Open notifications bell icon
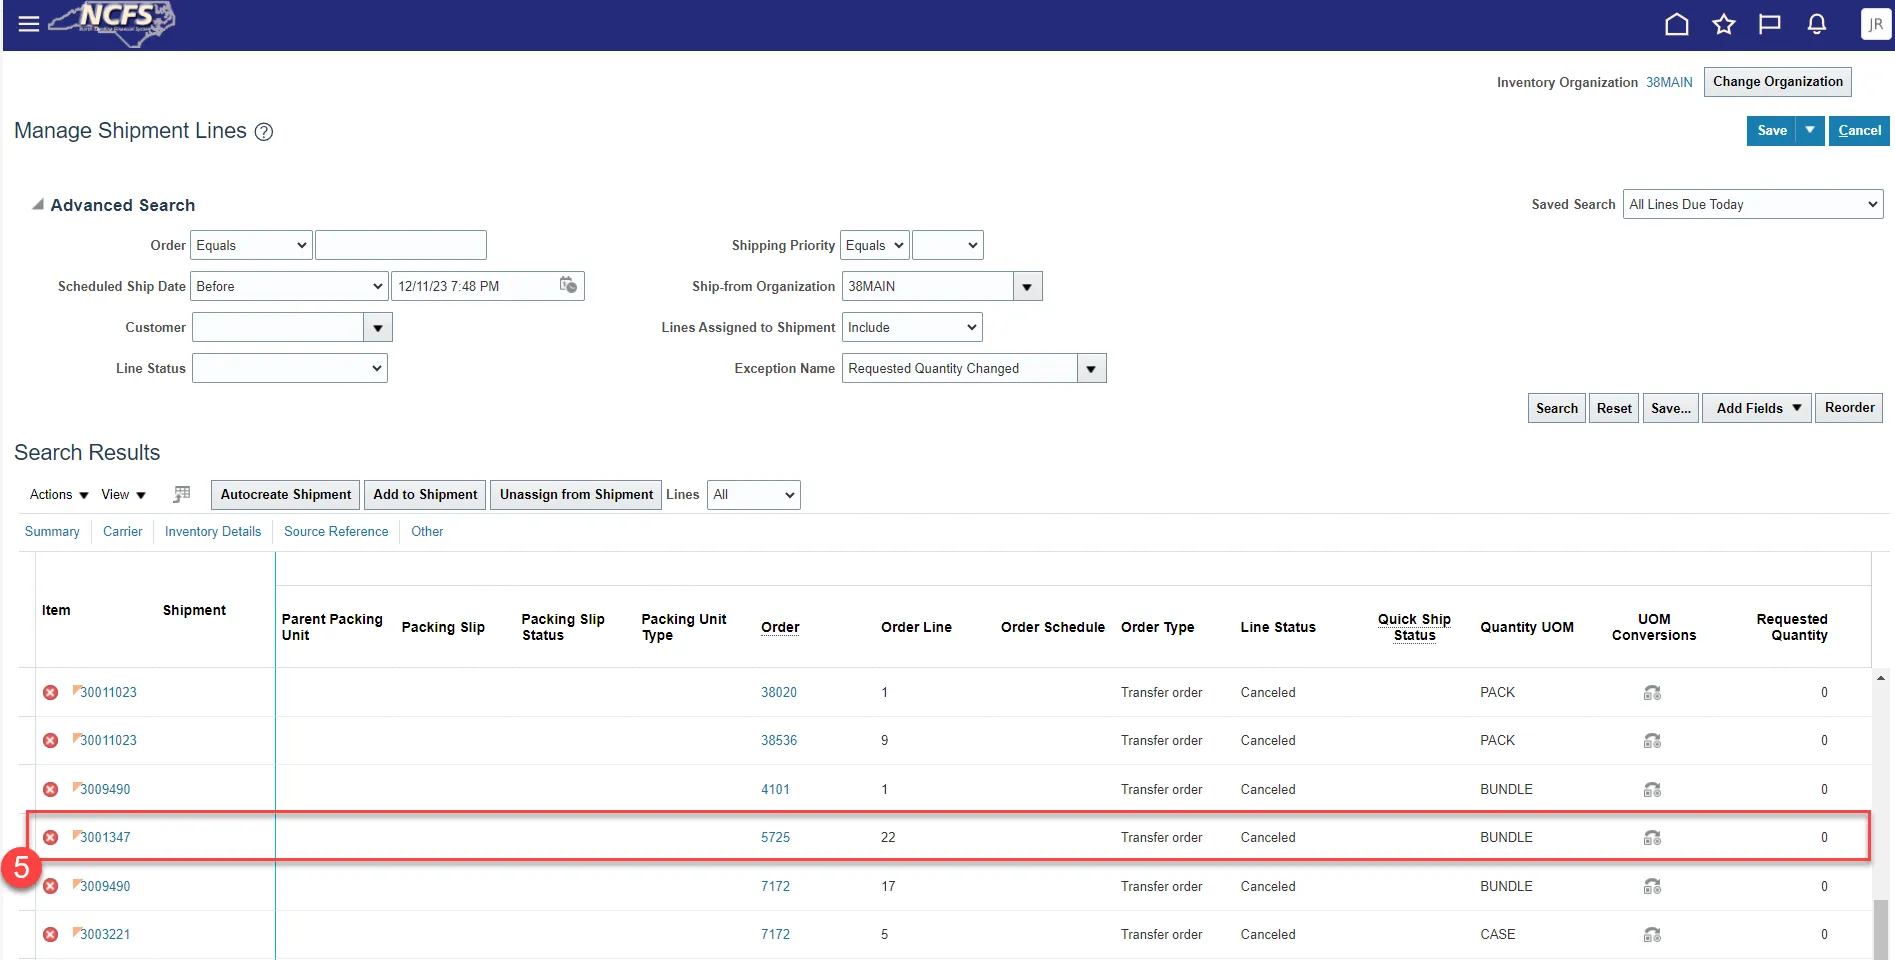Viewport: 1895px width, 960px height. point(1817,25)
